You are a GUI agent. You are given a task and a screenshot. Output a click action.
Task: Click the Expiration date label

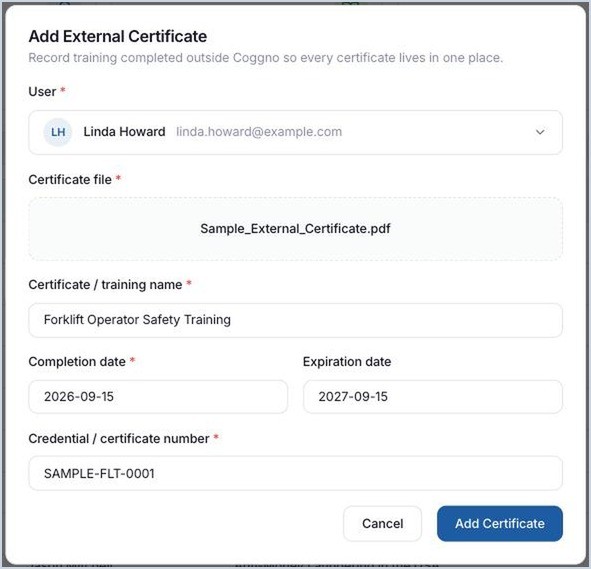(347, 362)
